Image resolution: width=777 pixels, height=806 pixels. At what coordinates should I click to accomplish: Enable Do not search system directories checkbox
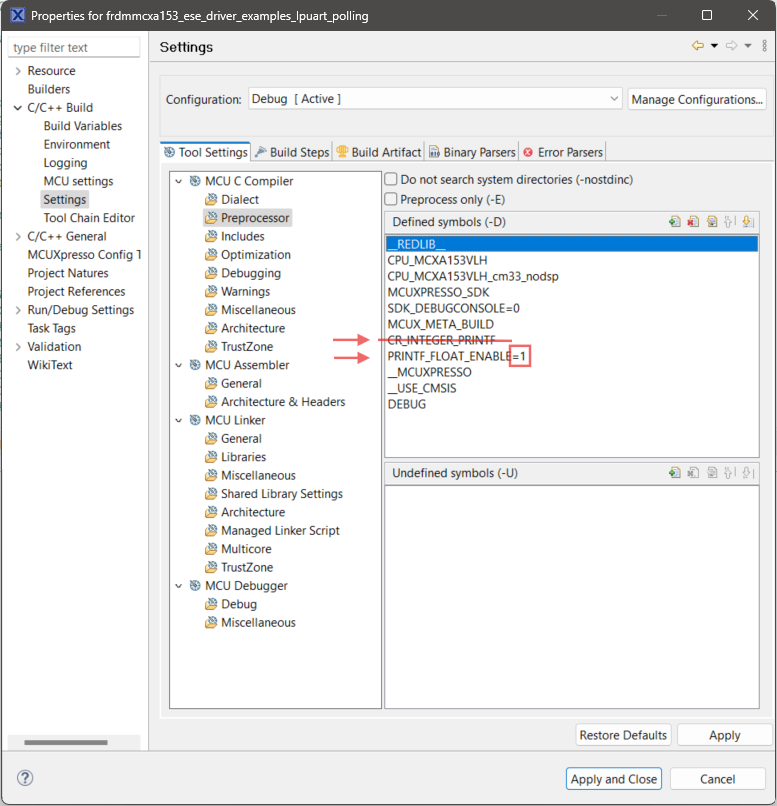coord(391,179)
